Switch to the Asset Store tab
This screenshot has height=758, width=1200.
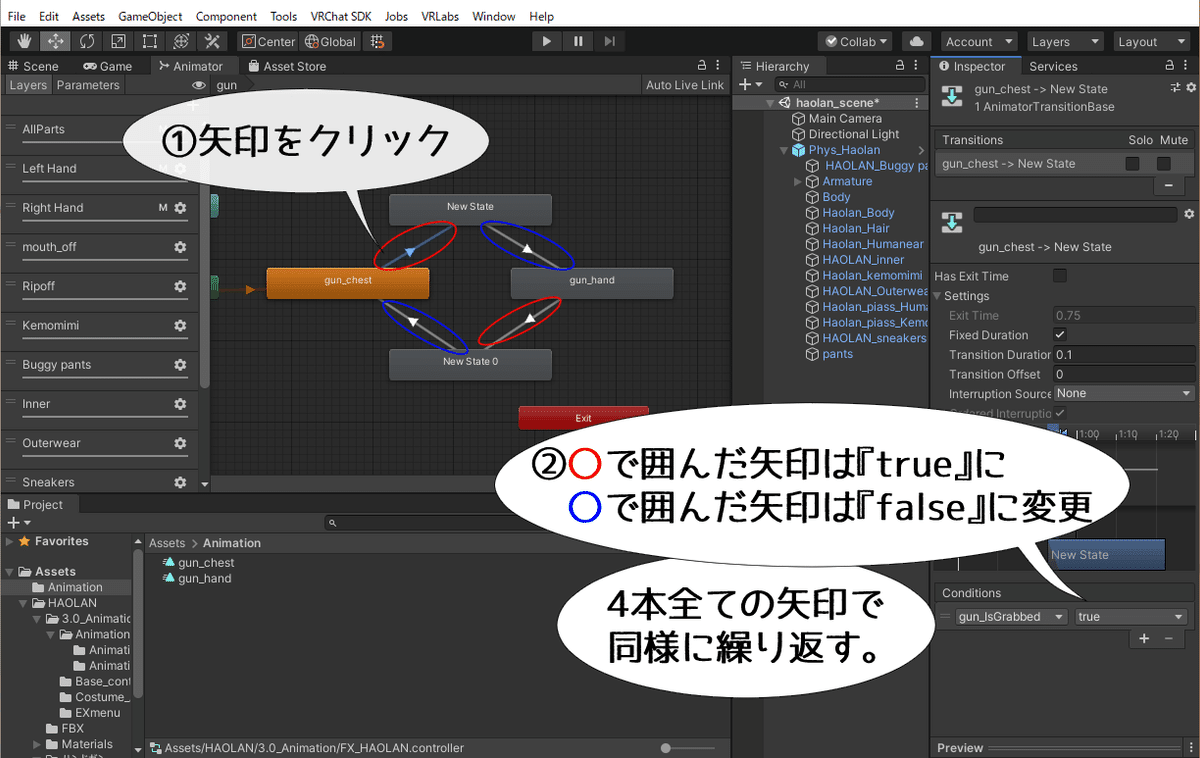(287, 66)
